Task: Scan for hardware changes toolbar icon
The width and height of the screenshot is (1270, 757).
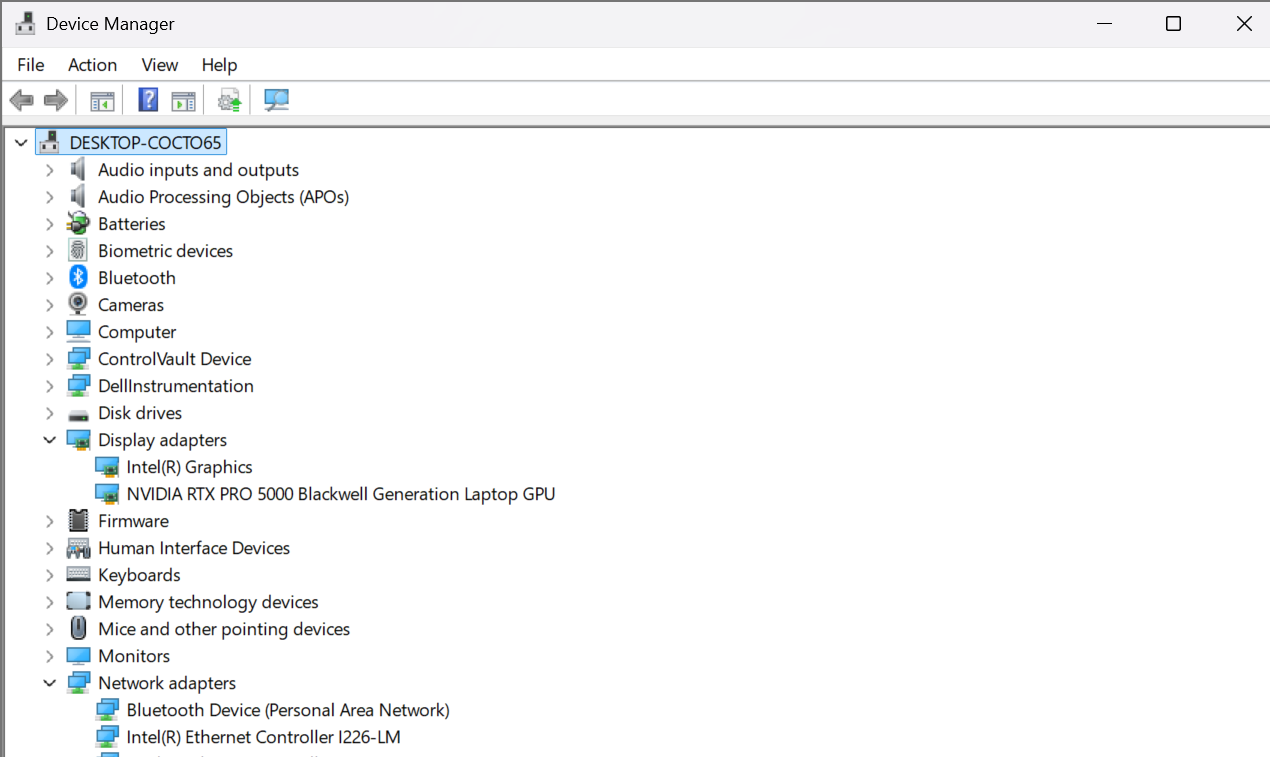Action: pyautogui.click(x=276, y=100)
